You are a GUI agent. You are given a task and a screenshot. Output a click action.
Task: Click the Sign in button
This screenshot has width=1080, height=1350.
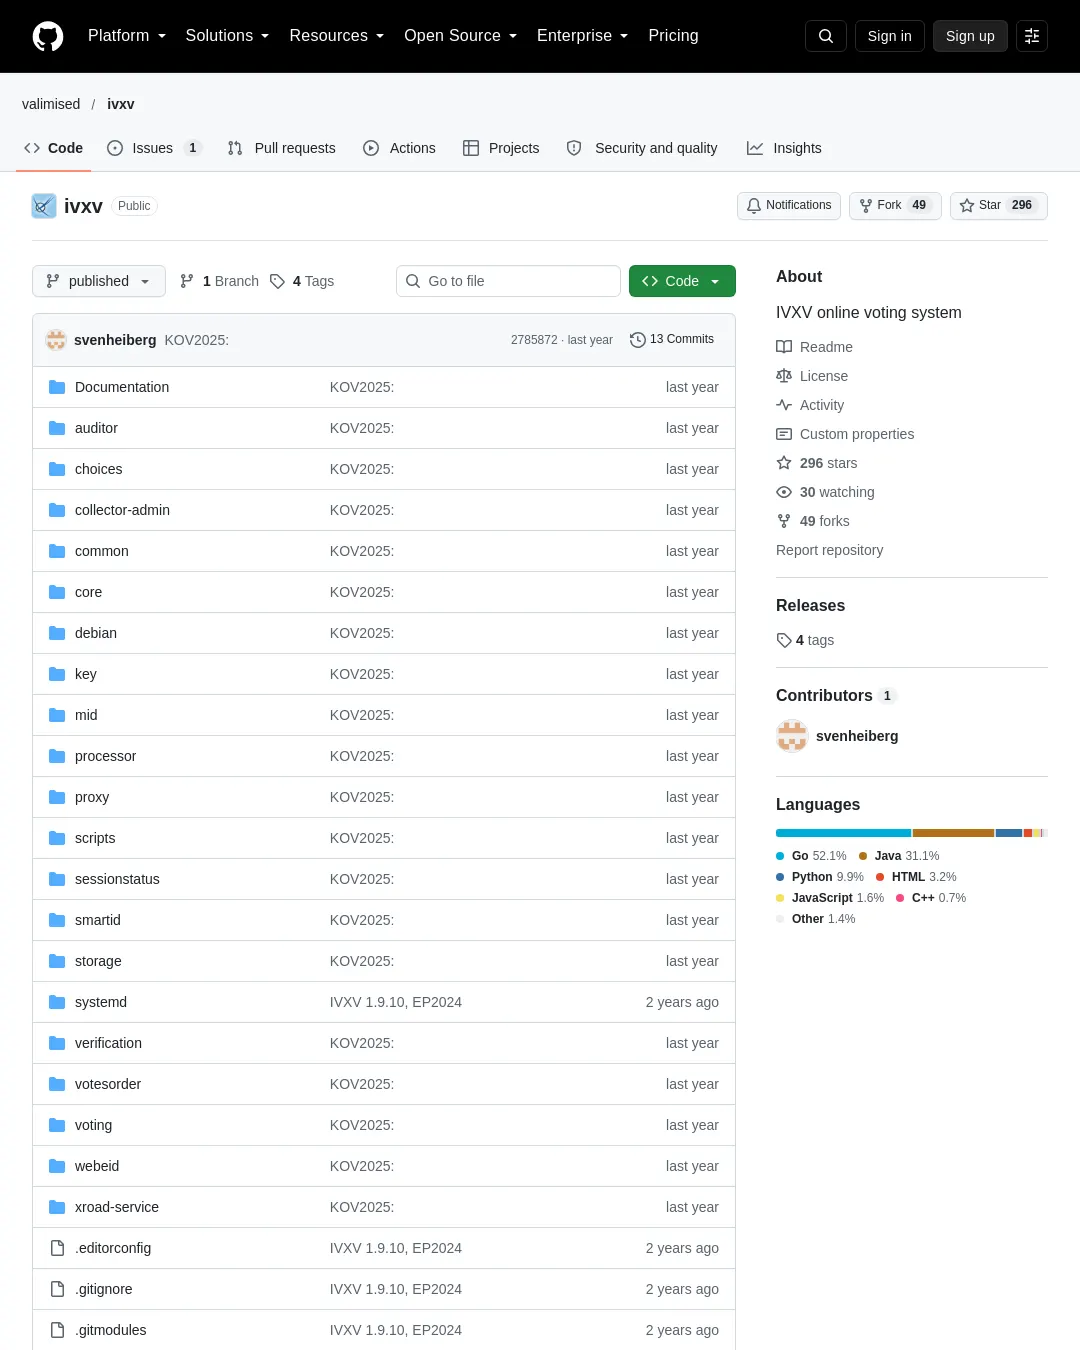pos(890,36)
